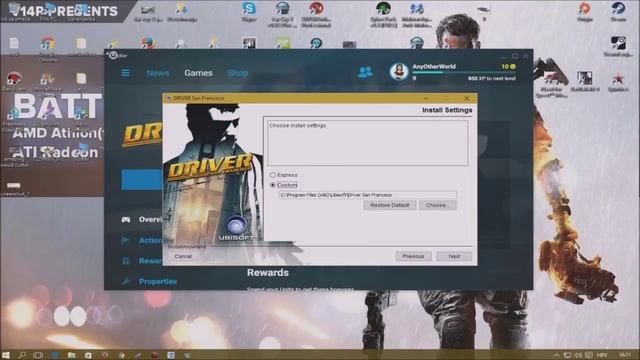Open the Skype desktop shortcut

(x=249, y=11)
